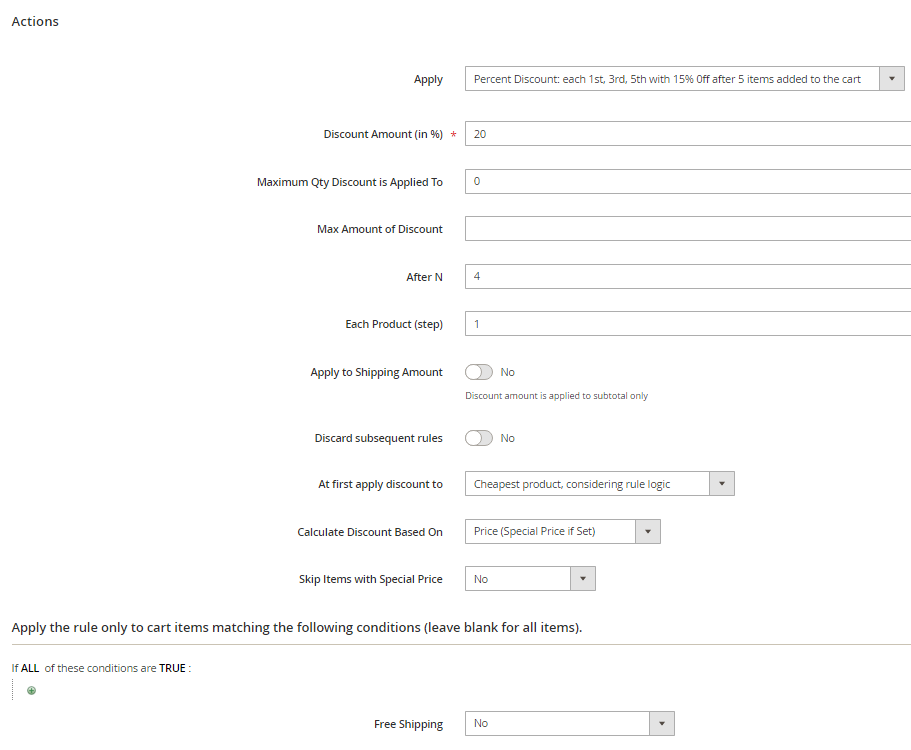Click the green add condition icon
The image size is (911, 750).
(x=31, y=691)
